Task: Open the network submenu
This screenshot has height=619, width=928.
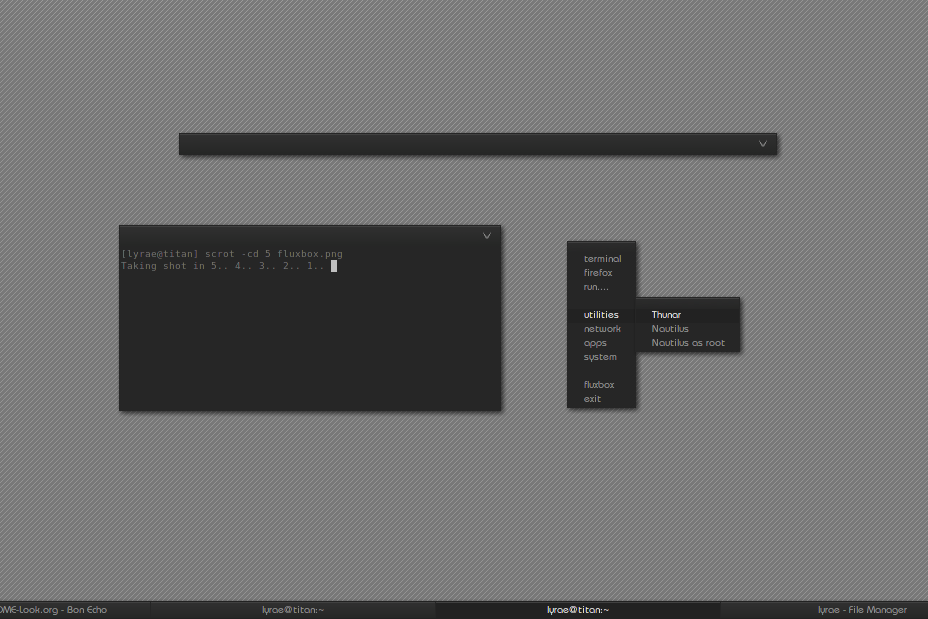Action: [602, 329]
